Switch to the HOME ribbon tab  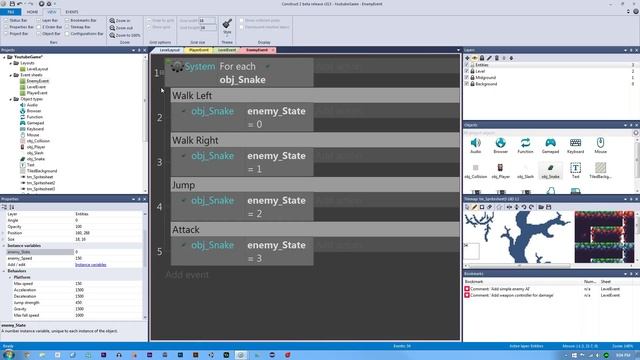(32, 12)
